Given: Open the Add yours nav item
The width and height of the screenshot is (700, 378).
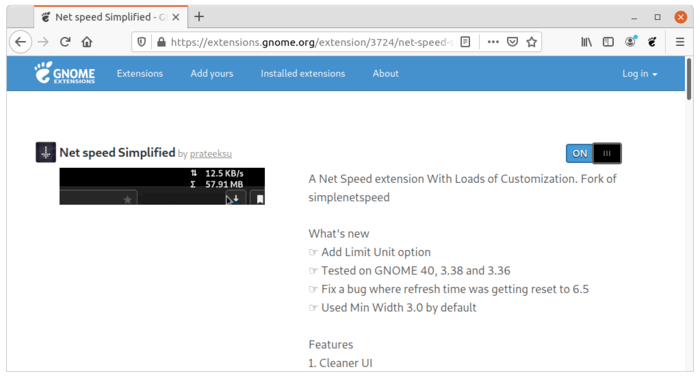Looking at the screenshot, I should point(212,74).
